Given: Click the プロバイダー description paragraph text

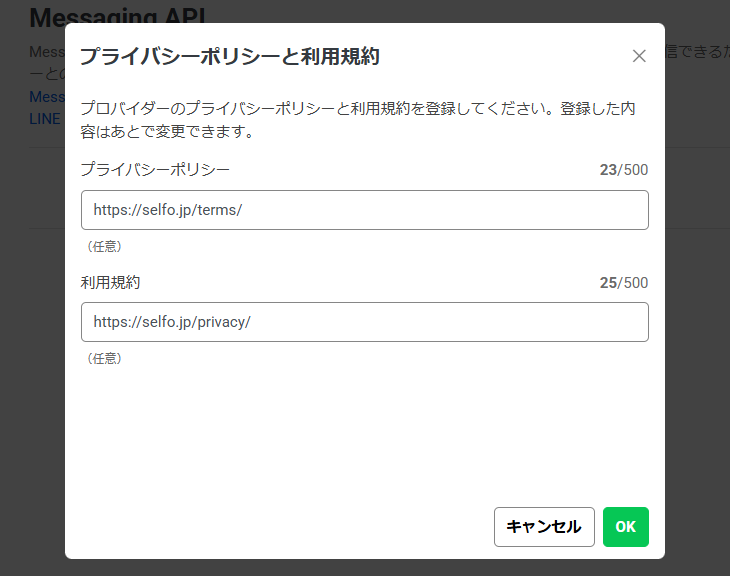Looking at the screenshot, I should 358,120.
